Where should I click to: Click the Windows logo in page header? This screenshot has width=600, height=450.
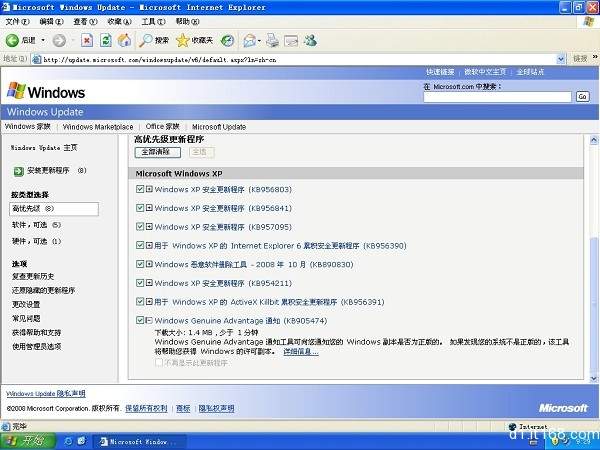click(46, 92)
